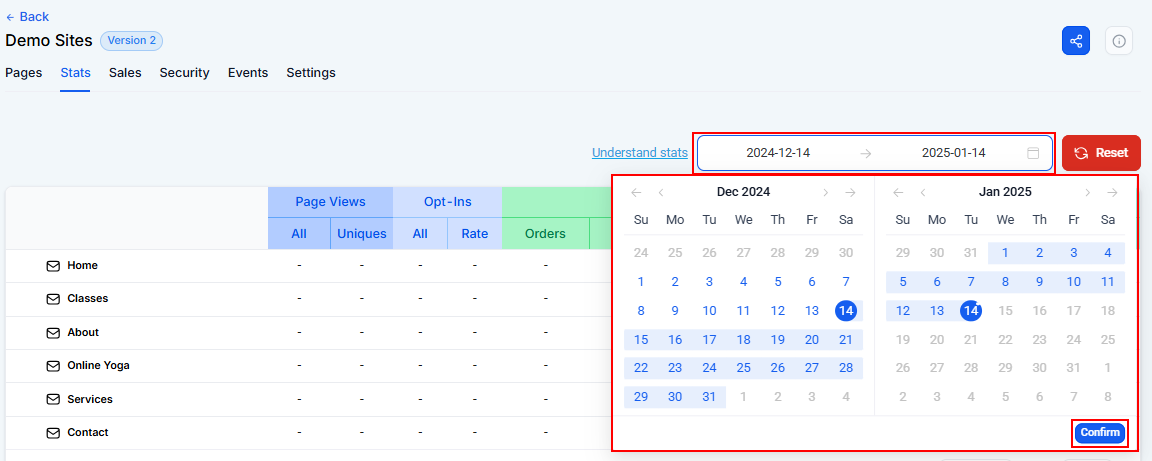
Task: Go to next year in Dec 2024 calendar
Action: pos(851,193)
